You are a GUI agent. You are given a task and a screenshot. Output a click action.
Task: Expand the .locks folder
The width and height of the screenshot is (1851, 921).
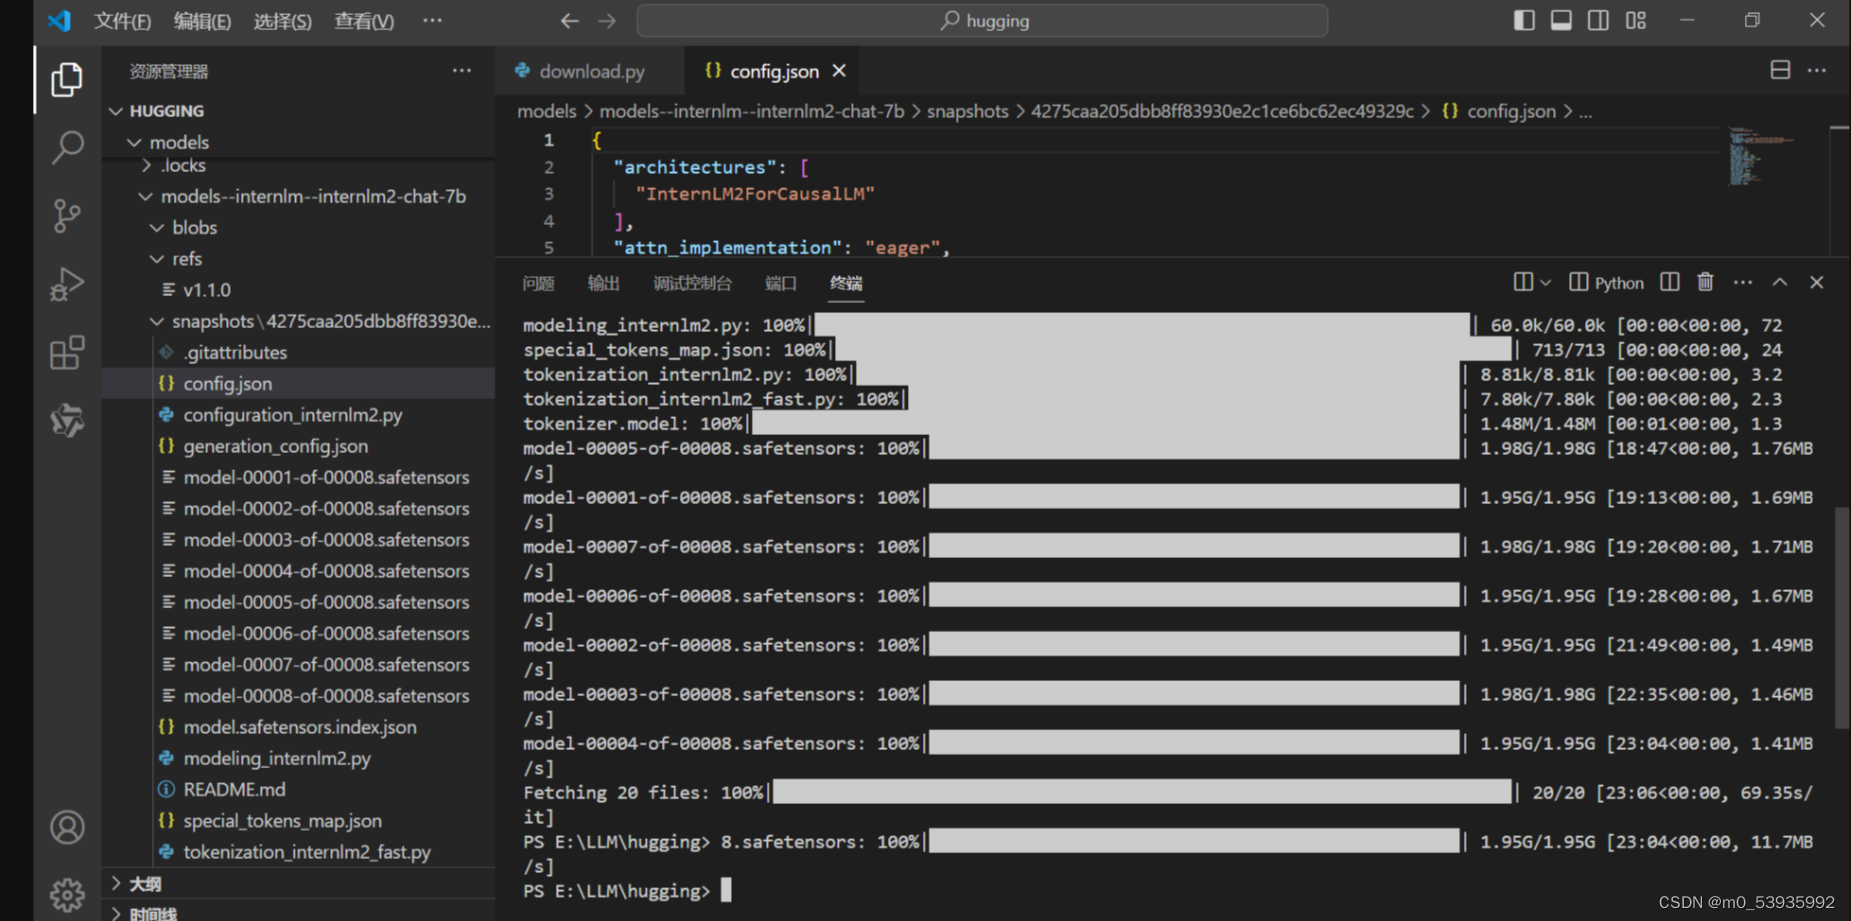pyautogui.click(x=298, y=166)
